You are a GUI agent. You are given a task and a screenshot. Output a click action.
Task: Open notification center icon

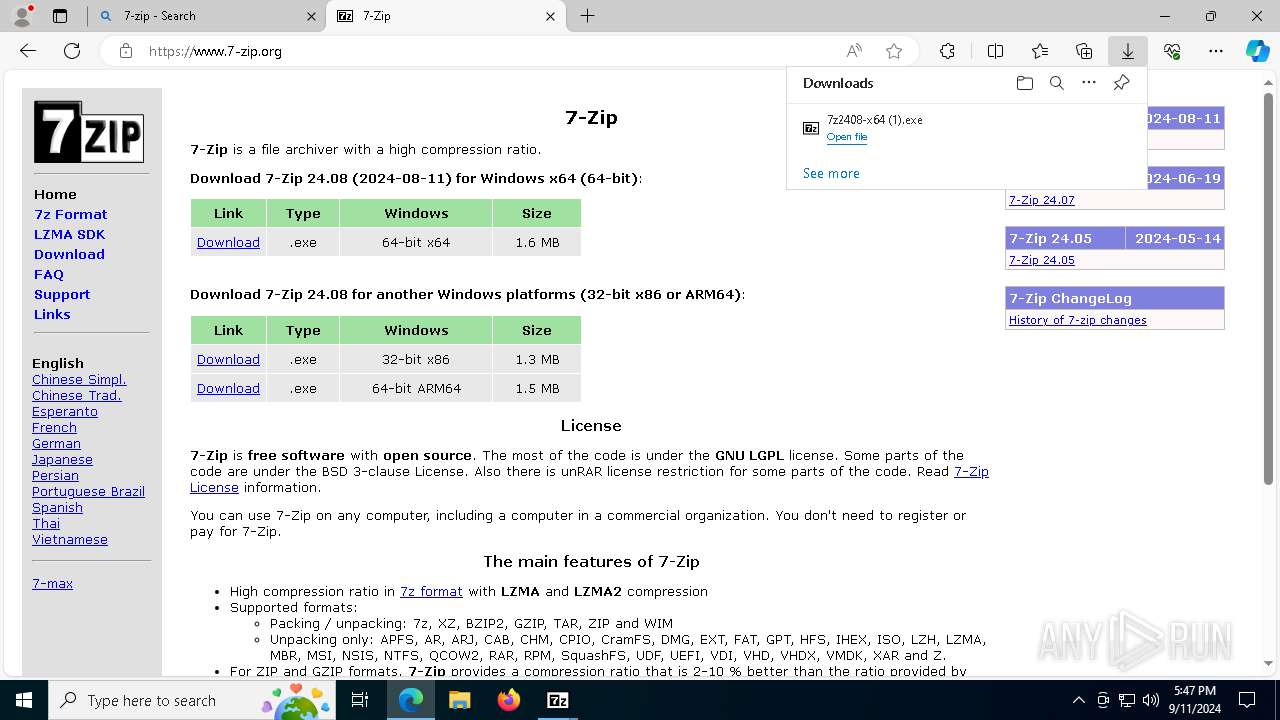[1247, 700]
